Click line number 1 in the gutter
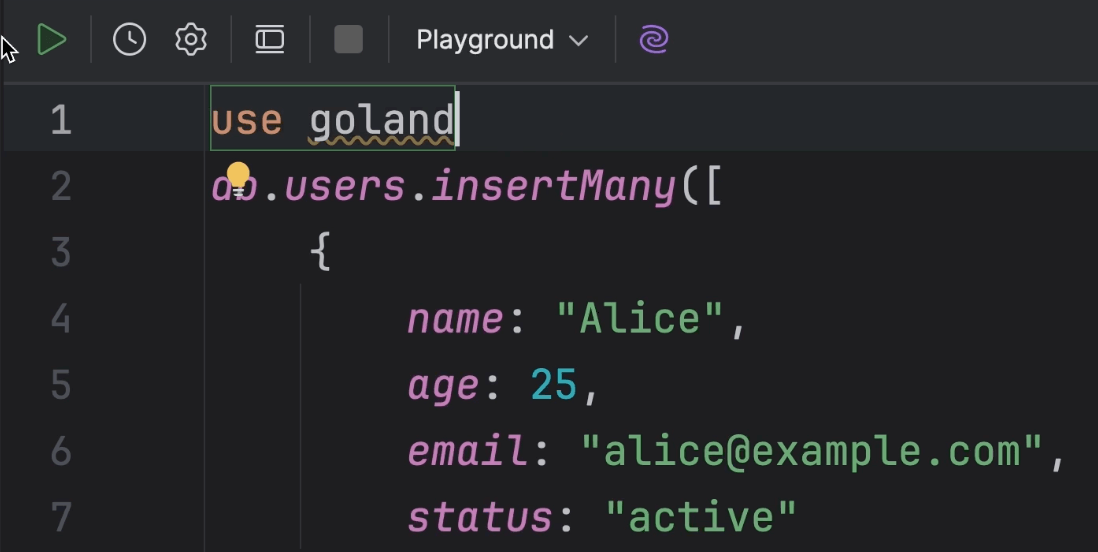The image size is (1098, 552). [x=60, y=120]
